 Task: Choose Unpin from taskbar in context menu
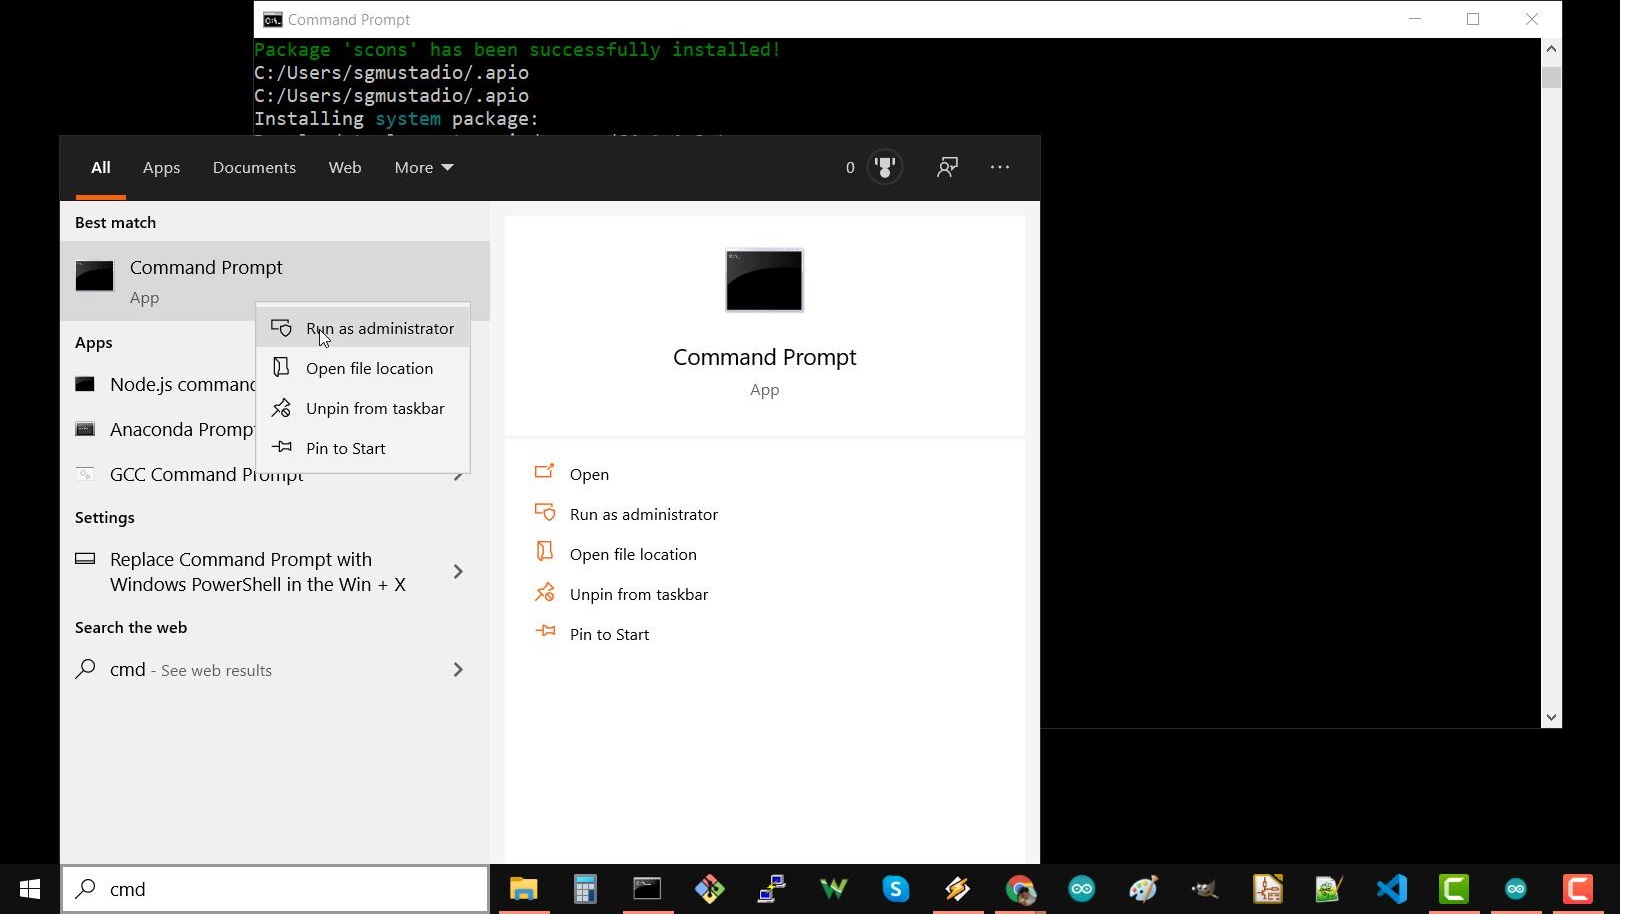tap(374, 409)
